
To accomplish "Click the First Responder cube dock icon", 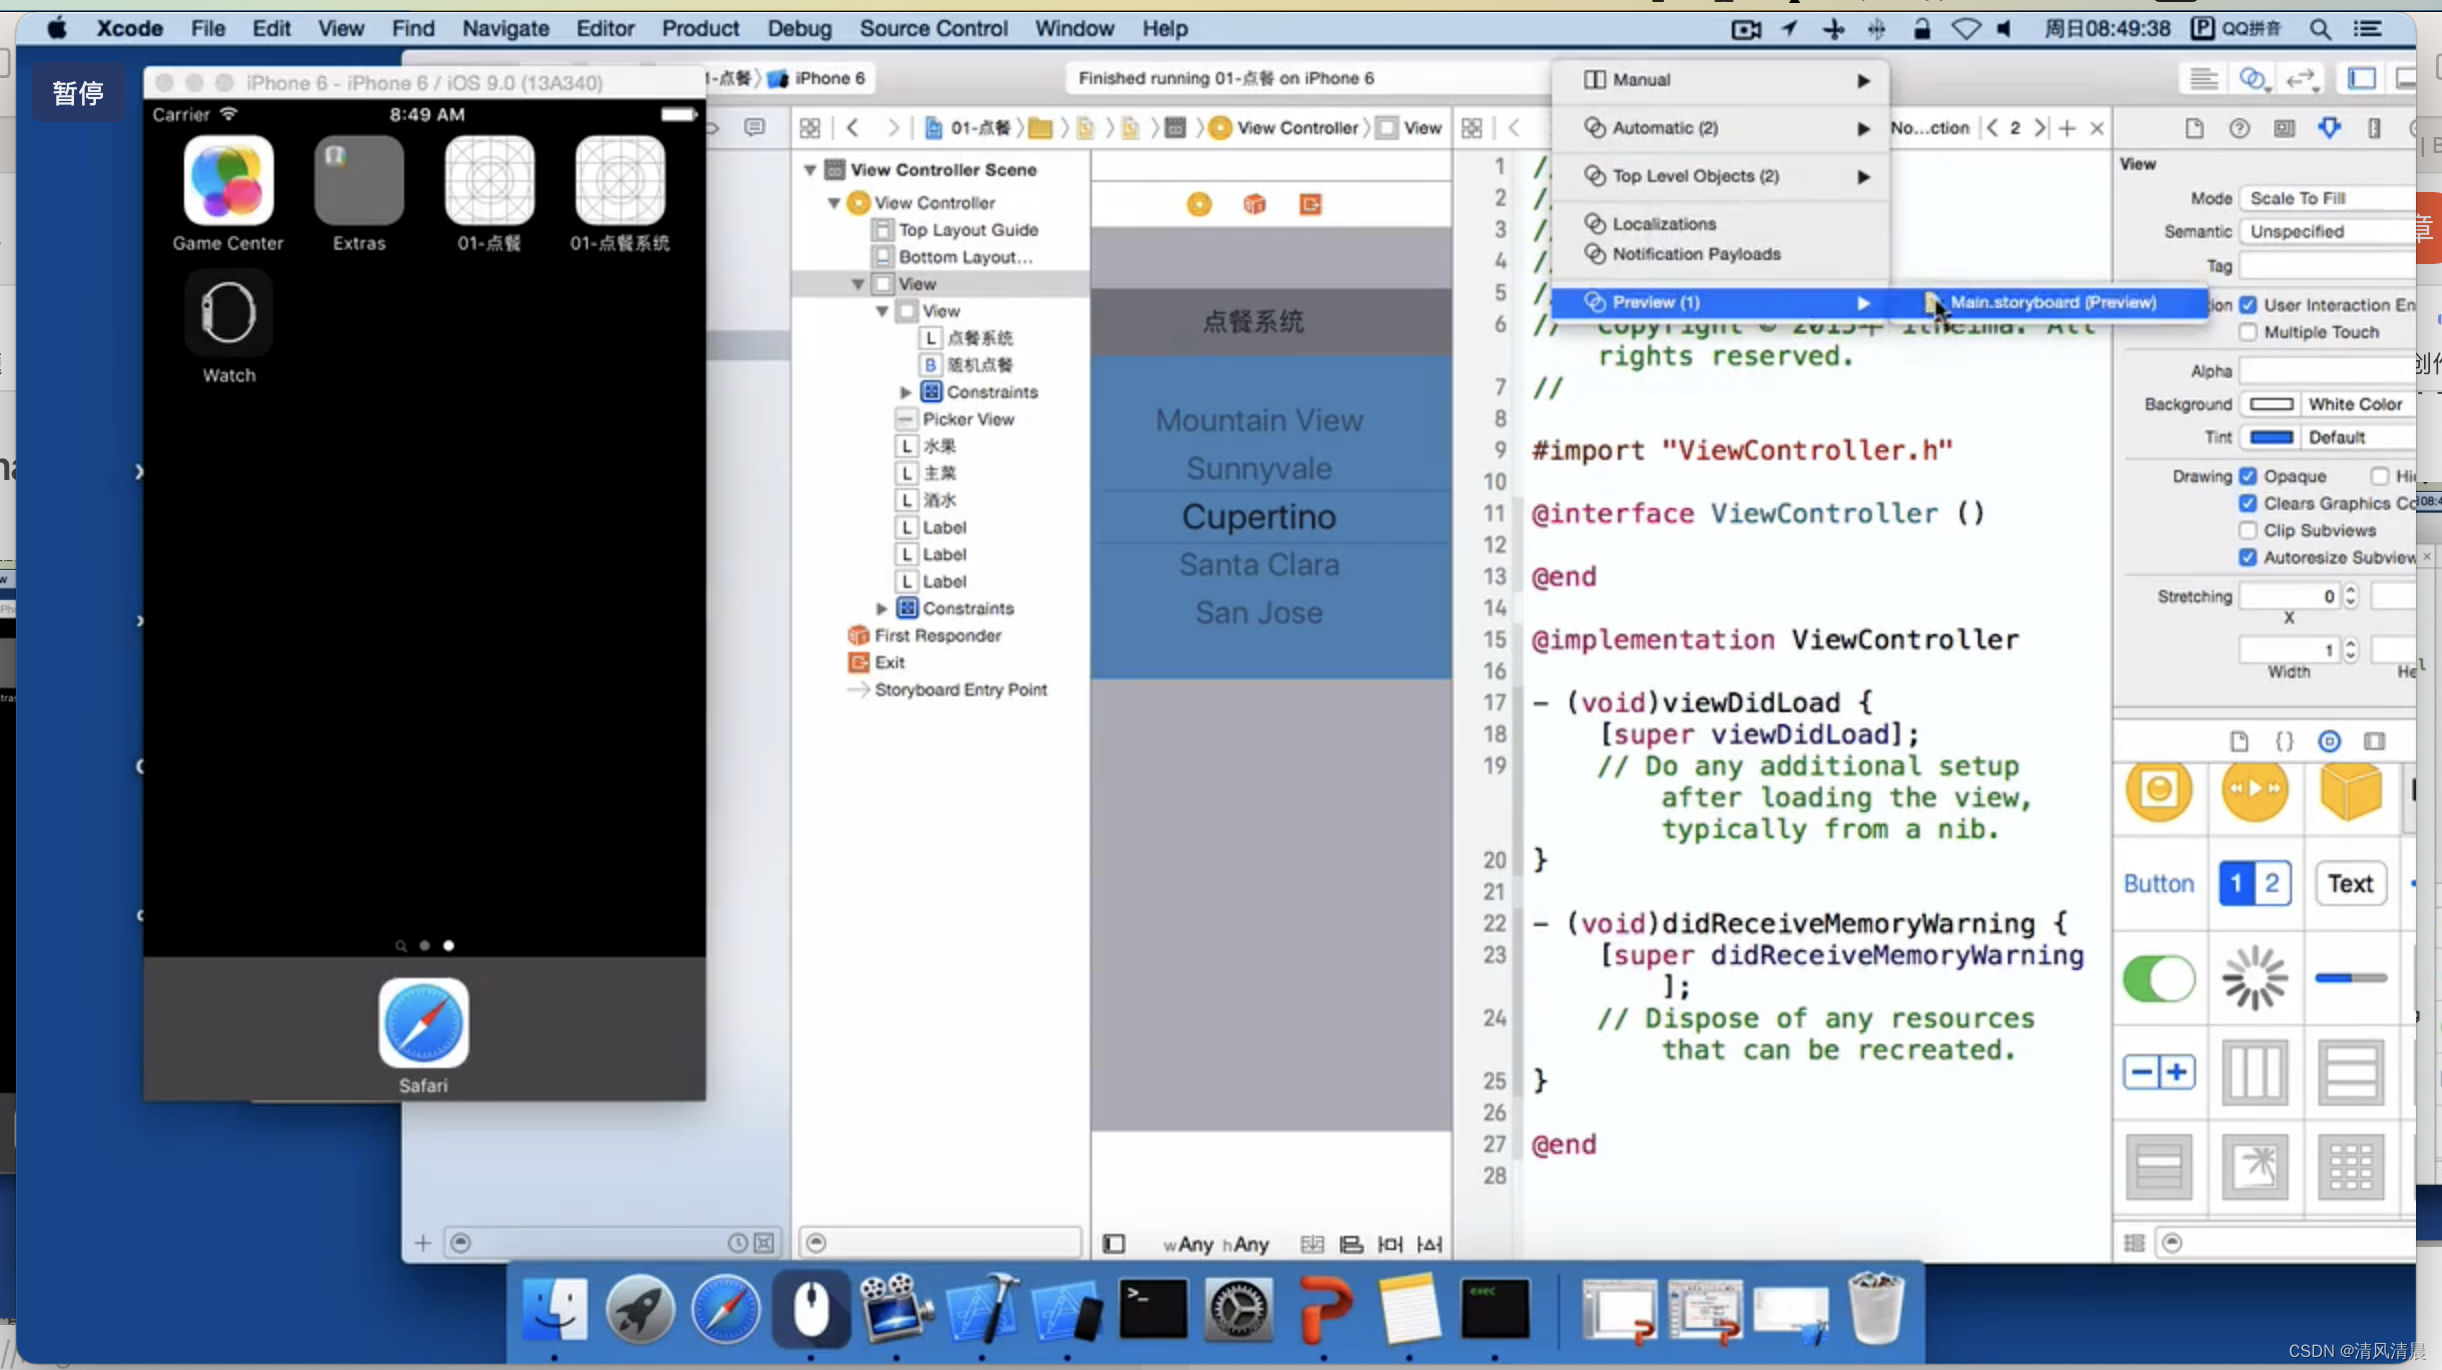I will (x=1254, y=205).
